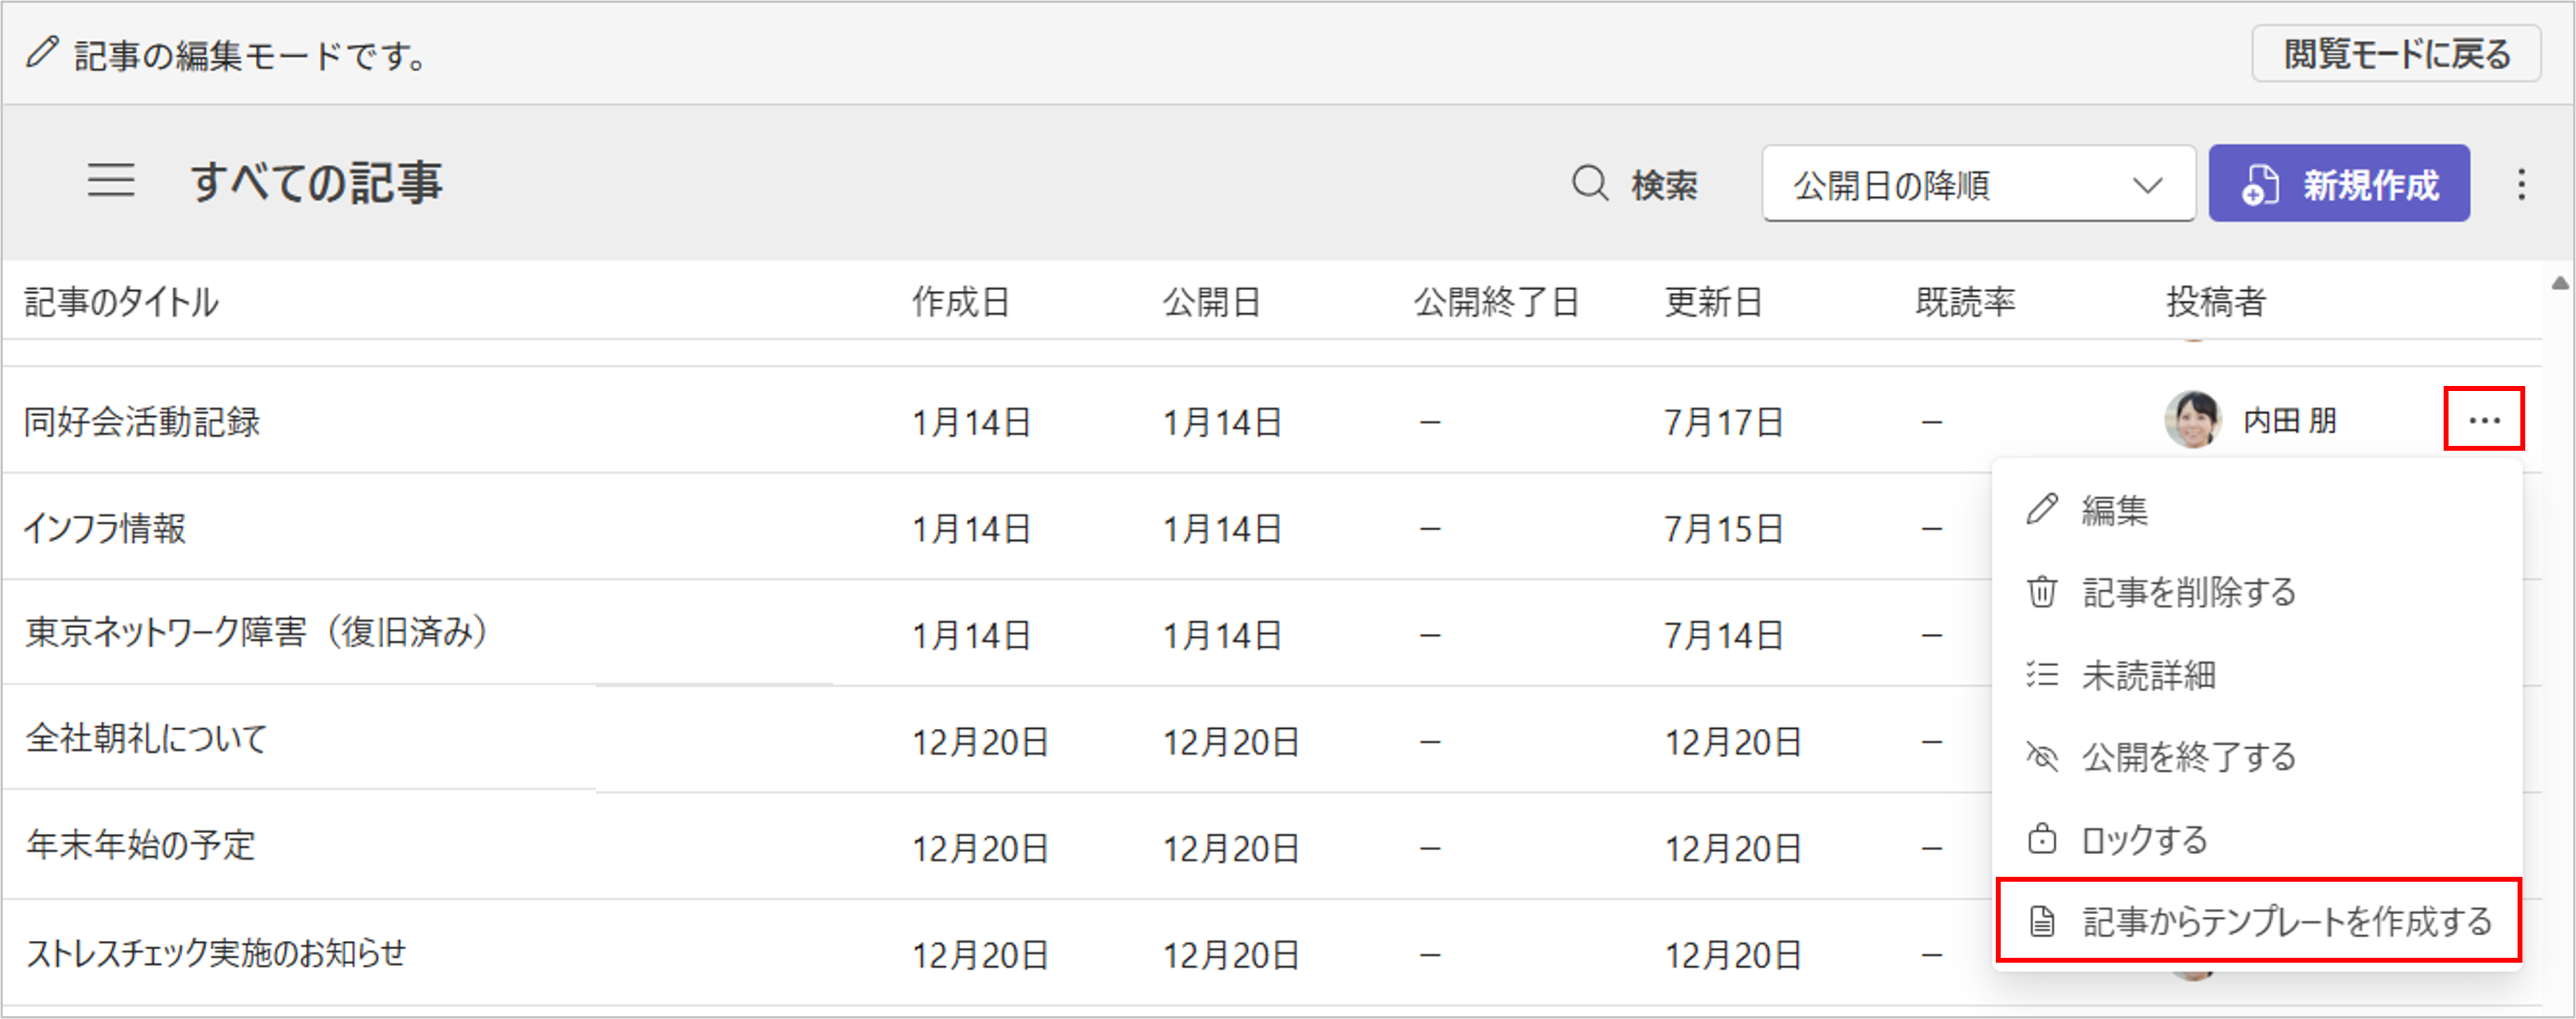Click the pencil icon beside 編集
This screenshot has width=2576, height=1019.
tap(2041, 509)
